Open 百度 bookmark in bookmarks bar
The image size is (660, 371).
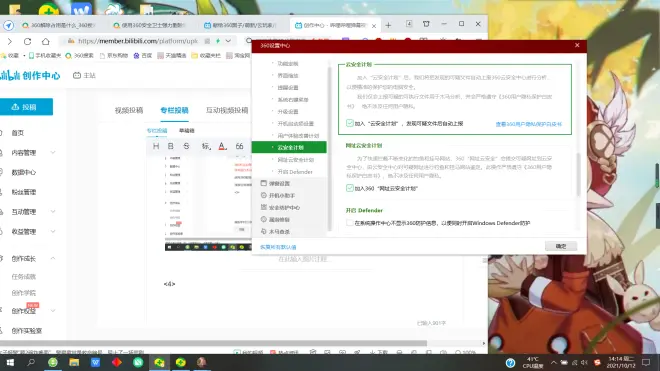point(143,55)
